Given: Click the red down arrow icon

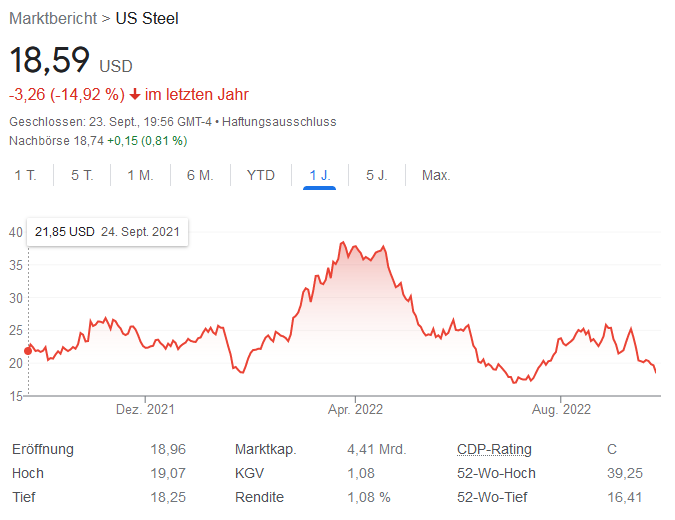Looking at the screenshot, I should [135, 95].
